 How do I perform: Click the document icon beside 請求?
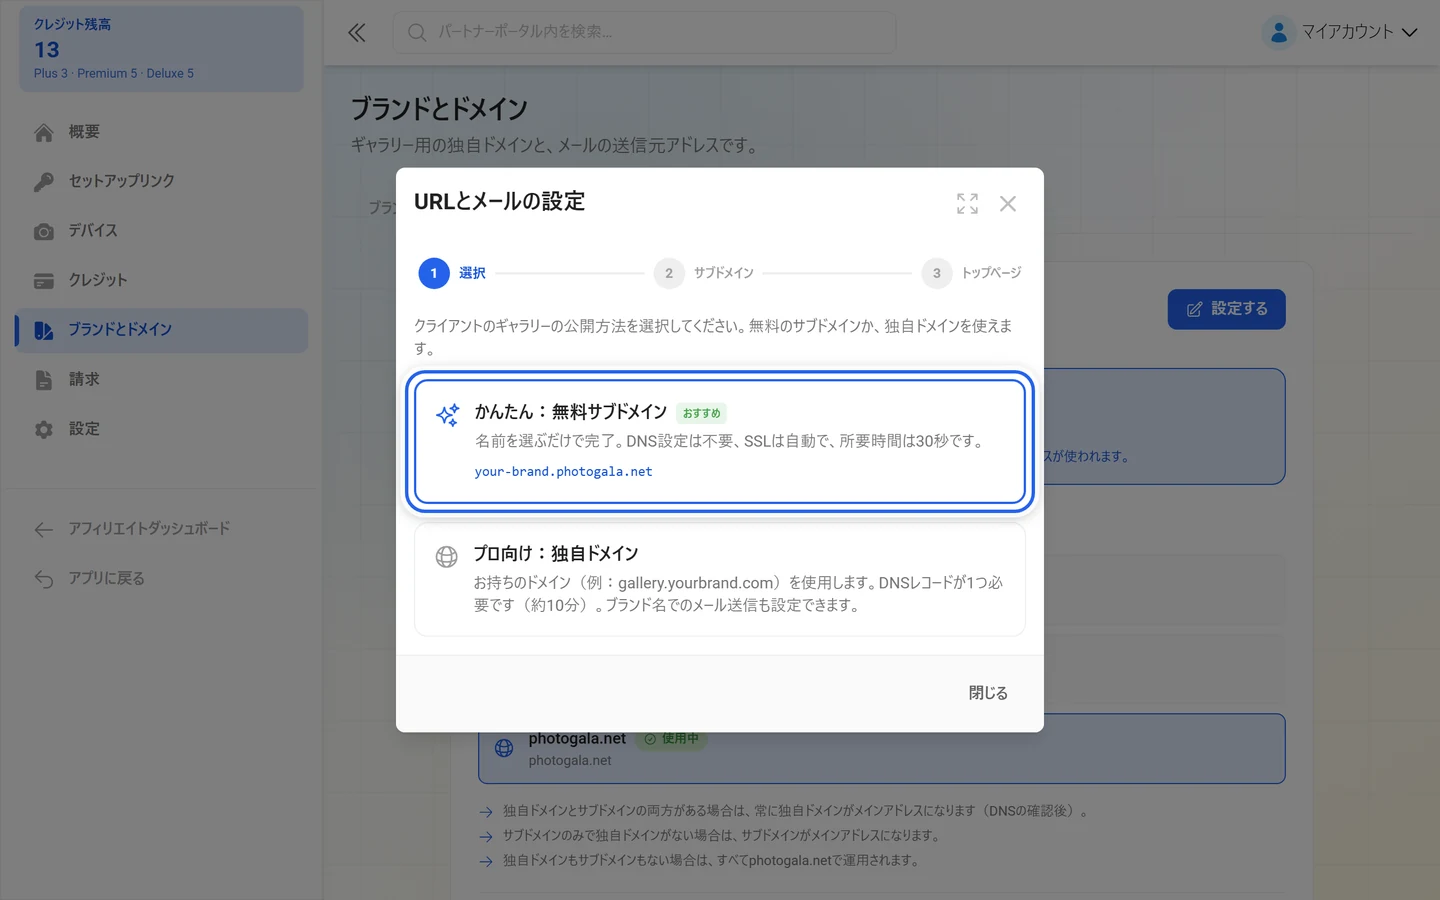tap(43, 380)
